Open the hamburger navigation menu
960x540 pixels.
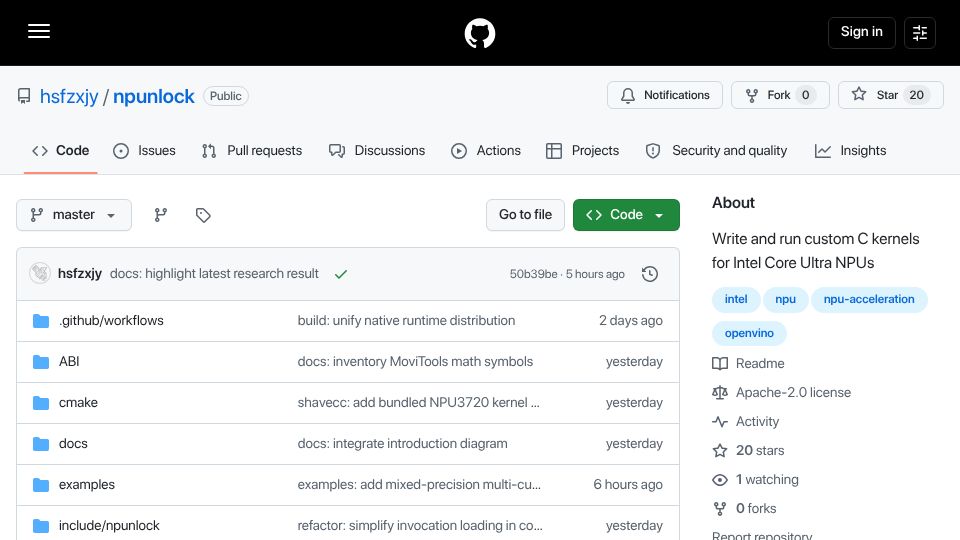click(39, 31)
